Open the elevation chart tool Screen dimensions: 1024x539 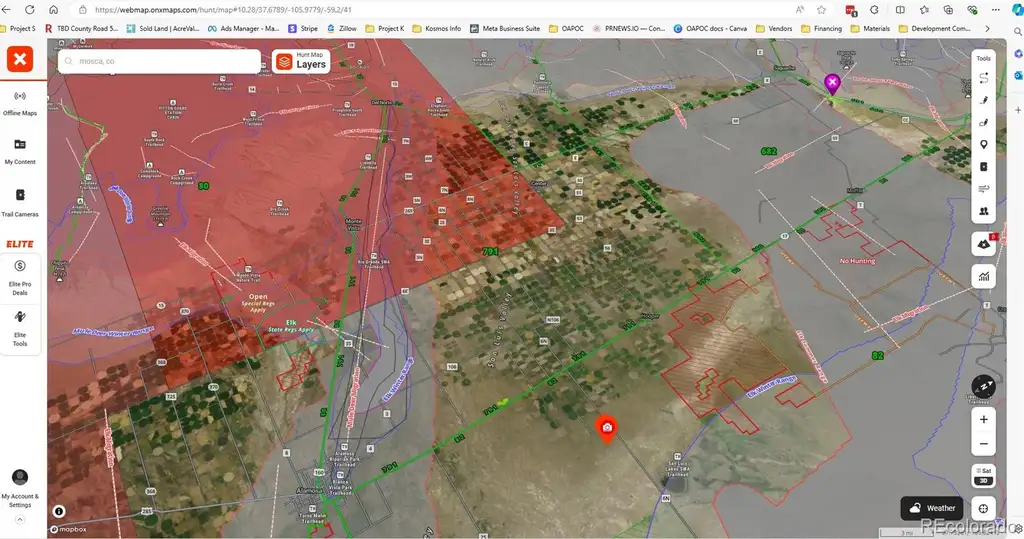pos(984,276)
